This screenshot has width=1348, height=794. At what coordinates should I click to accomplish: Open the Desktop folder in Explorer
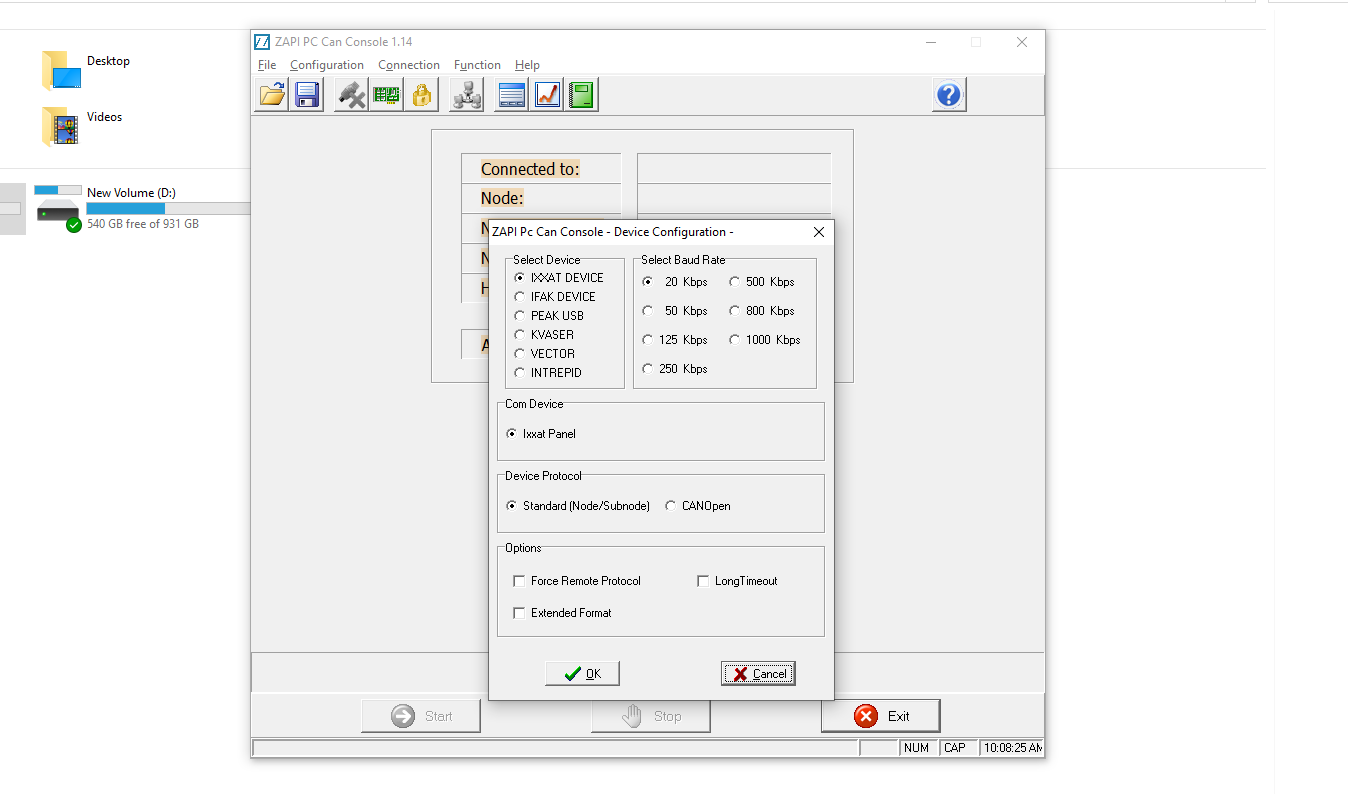(86, 70)
